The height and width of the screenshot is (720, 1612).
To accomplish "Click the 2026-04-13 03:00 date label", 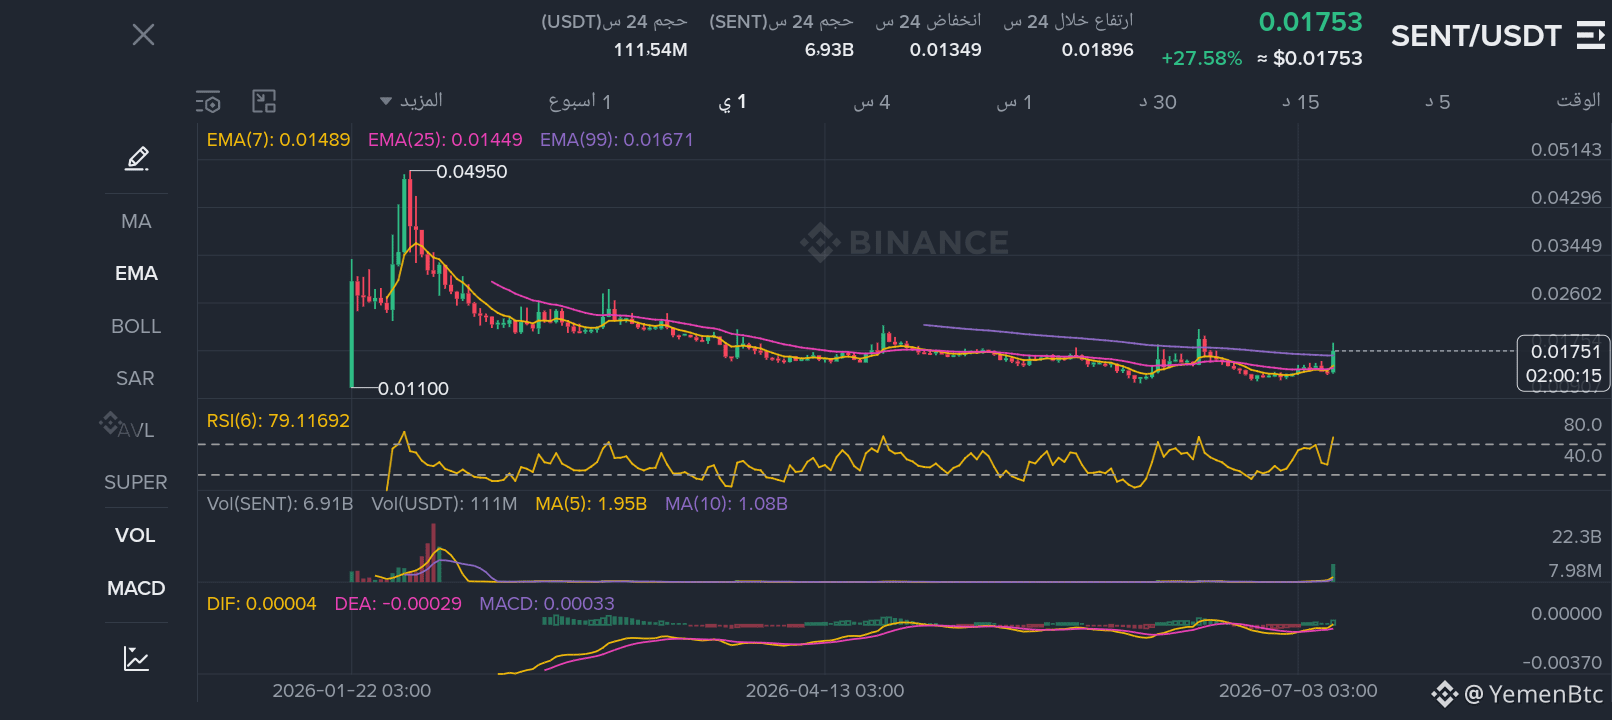I will click(825, 691).
